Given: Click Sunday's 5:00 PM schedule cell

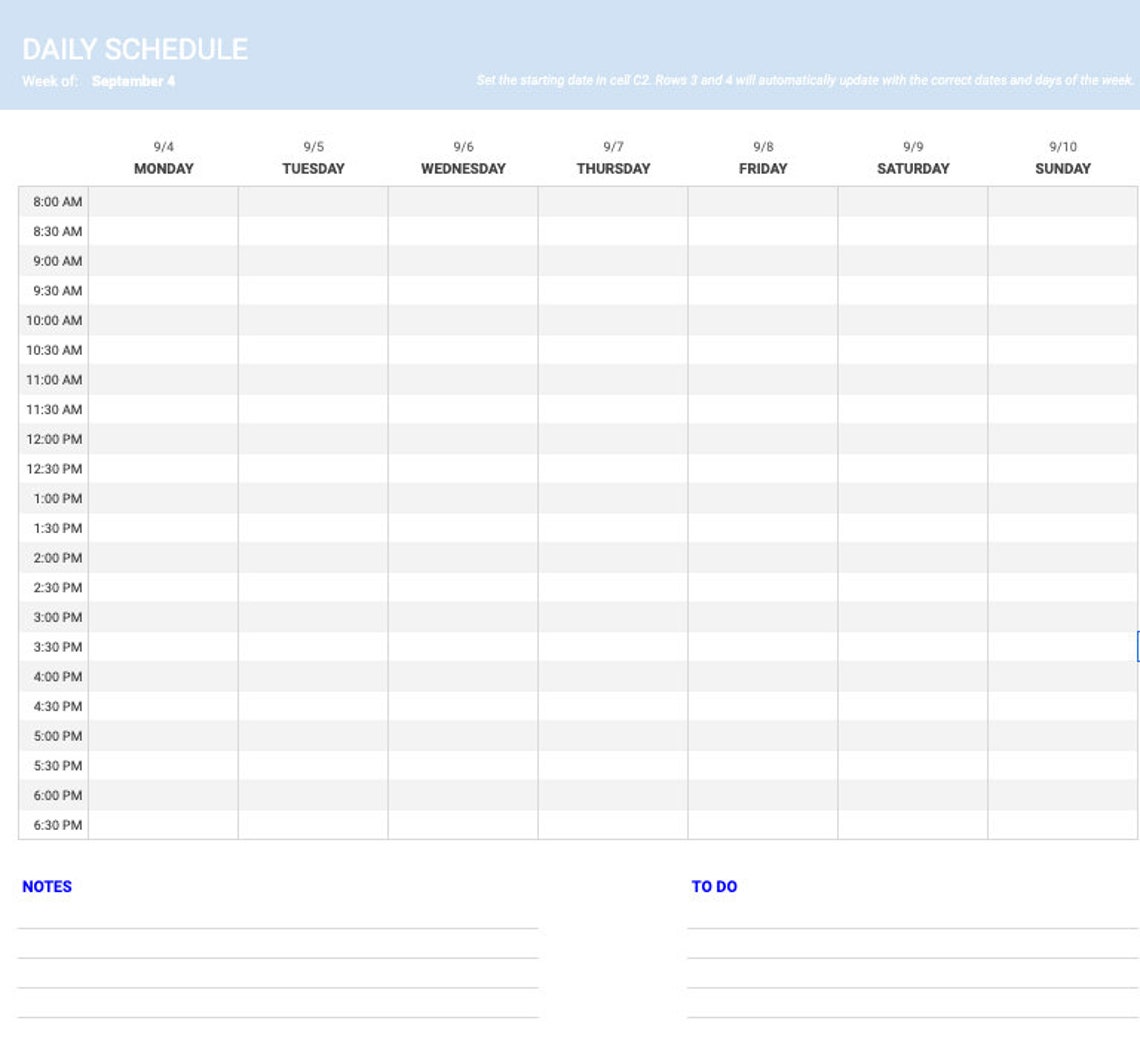Looking at the screenshot, I should coord(1060,736).
